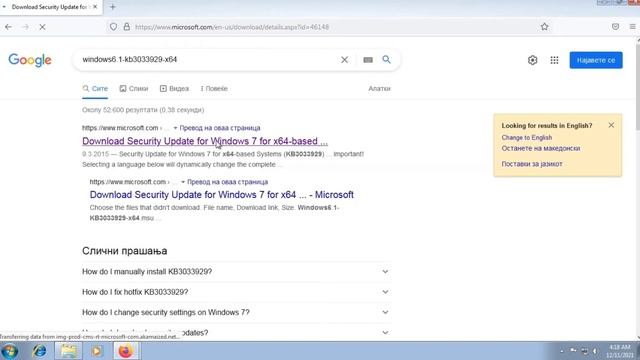The height and width of the screenshot is (360, 640).
Task: Launch Internet Explorer from taskbar
Action: click(39, 351)
